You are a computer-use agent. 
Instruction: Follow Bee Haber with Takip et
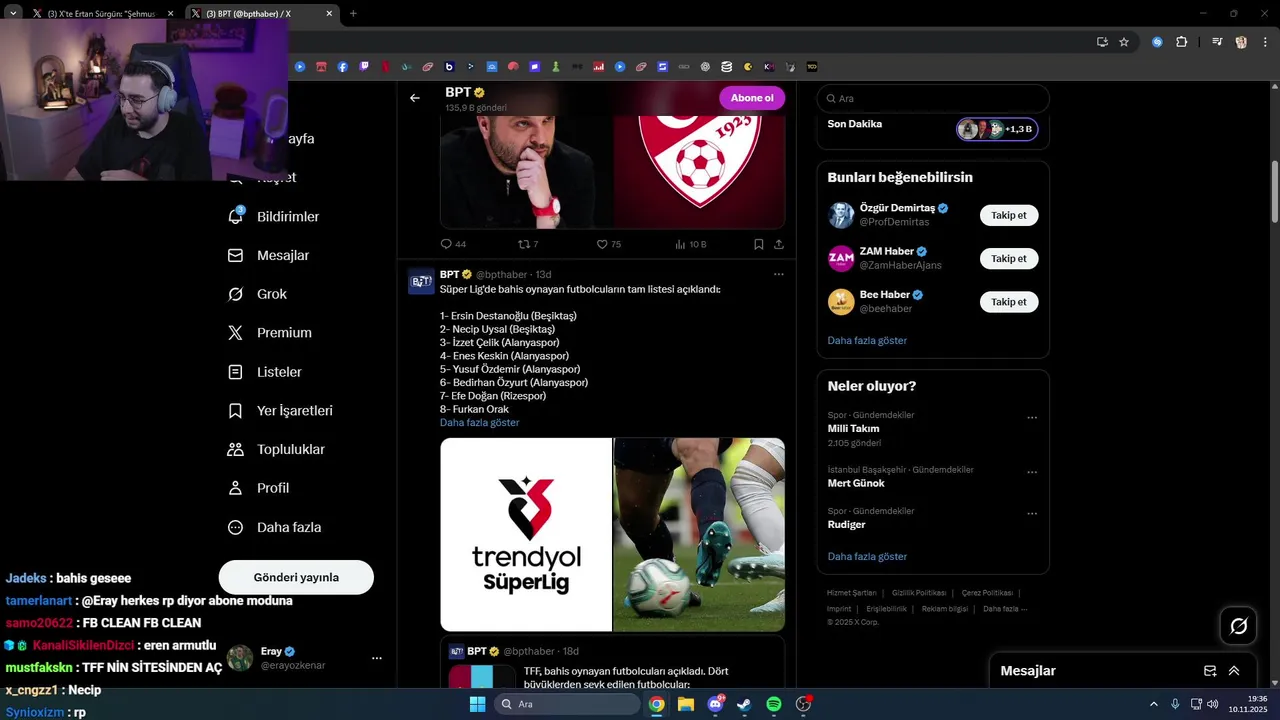click(x=1009, y=301)
